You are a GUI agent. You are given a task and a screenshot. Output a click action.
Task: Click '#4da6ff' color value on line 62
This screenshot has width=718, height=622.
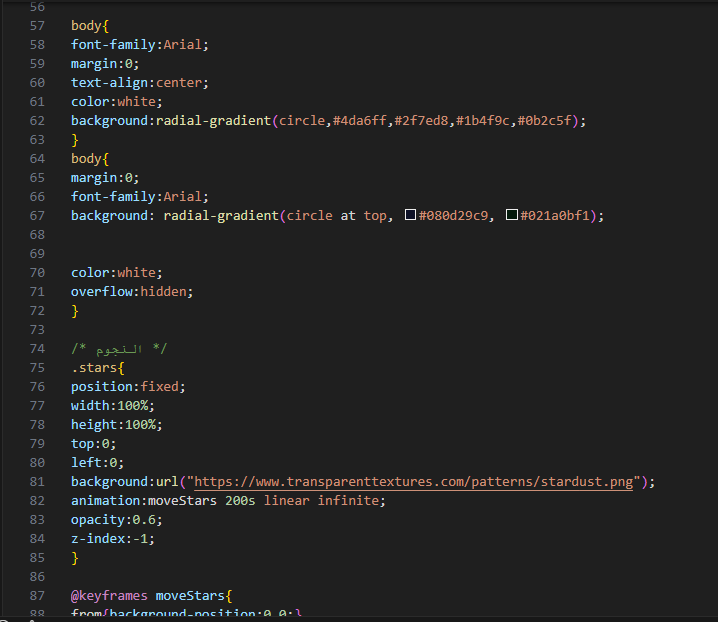click(x=359, y=120)
